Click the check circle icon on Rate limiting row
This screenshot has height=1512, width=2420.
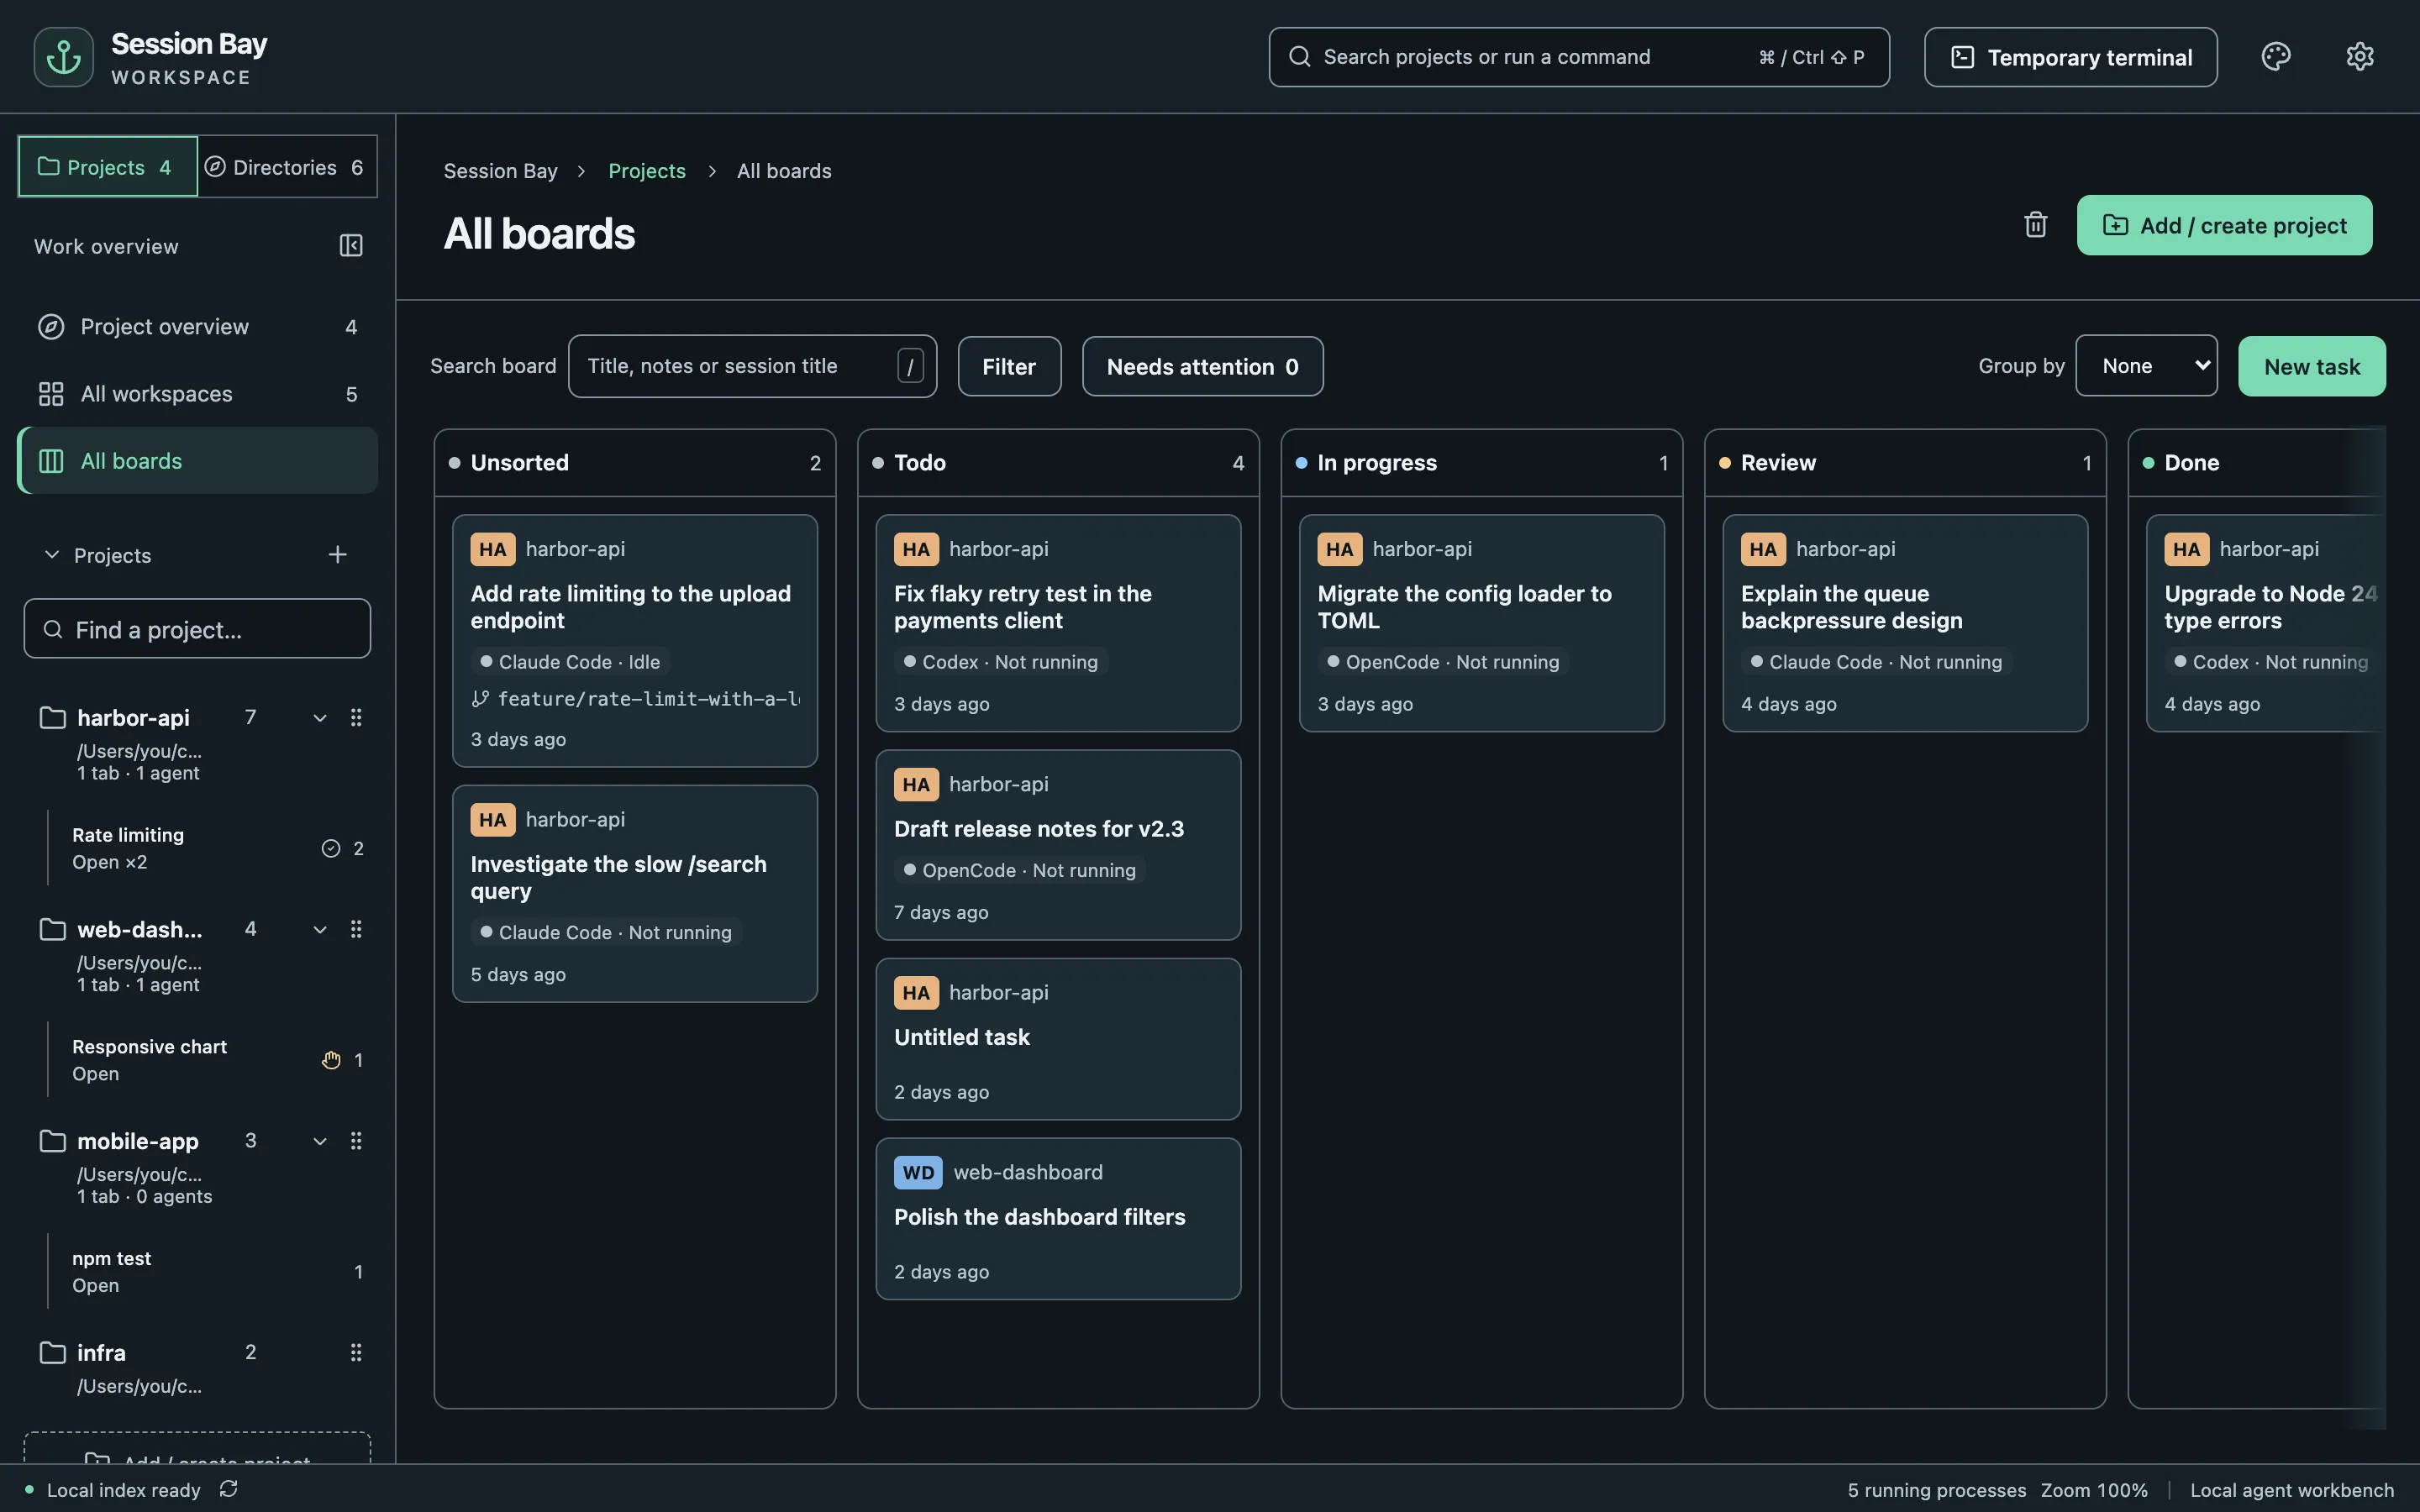(x=331, y=848)
